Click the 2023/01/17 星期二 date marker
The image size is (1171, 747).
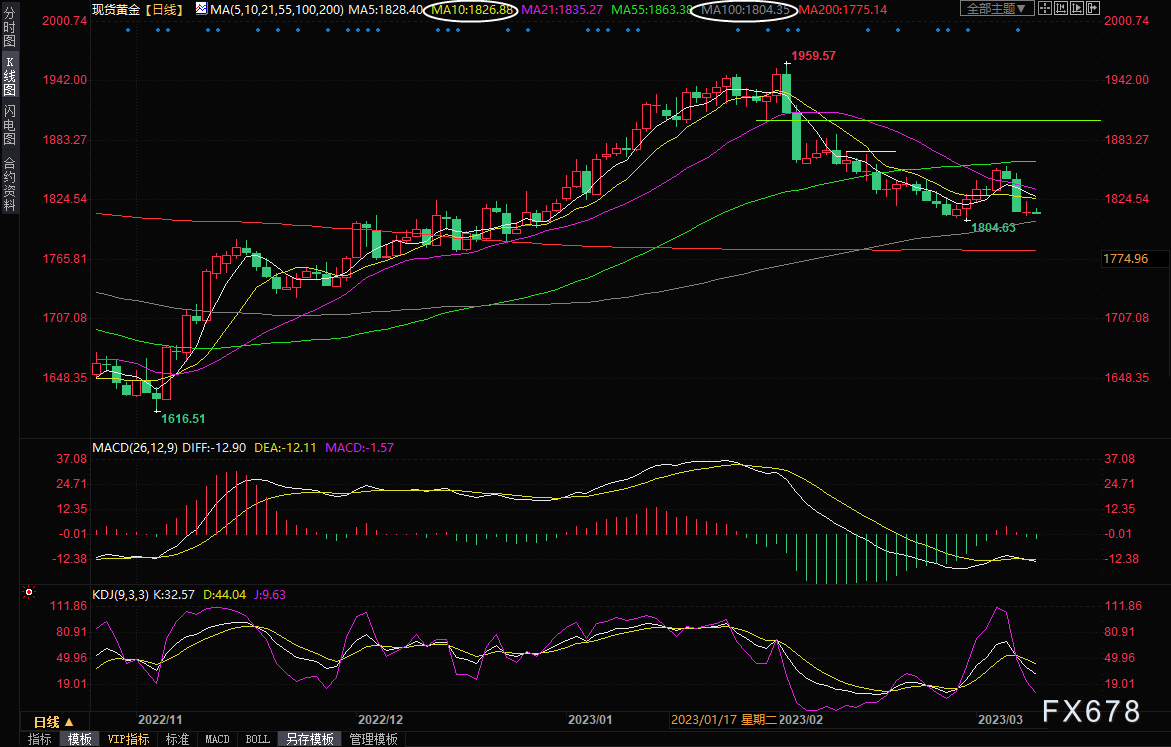[x=724, y=719]
